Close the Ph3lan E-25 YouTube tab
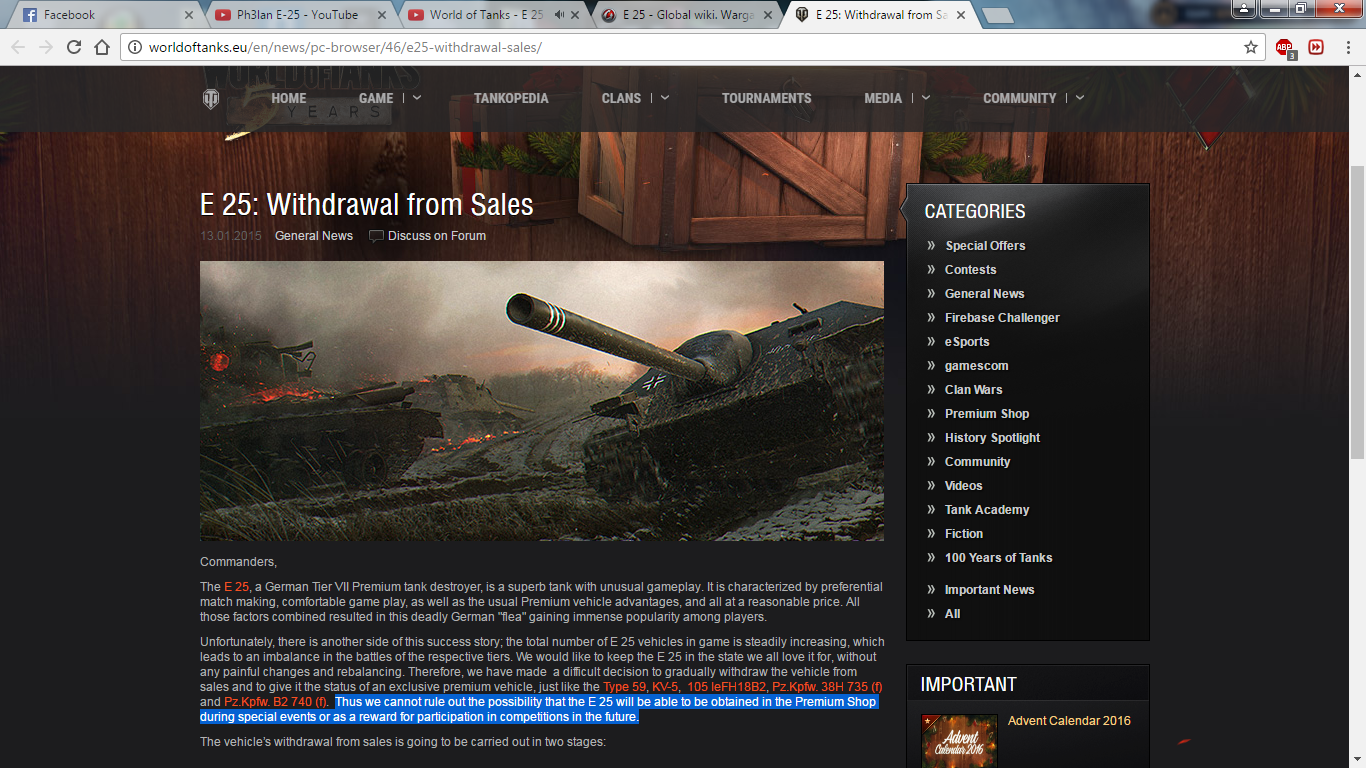 click(x=382, y=15)
